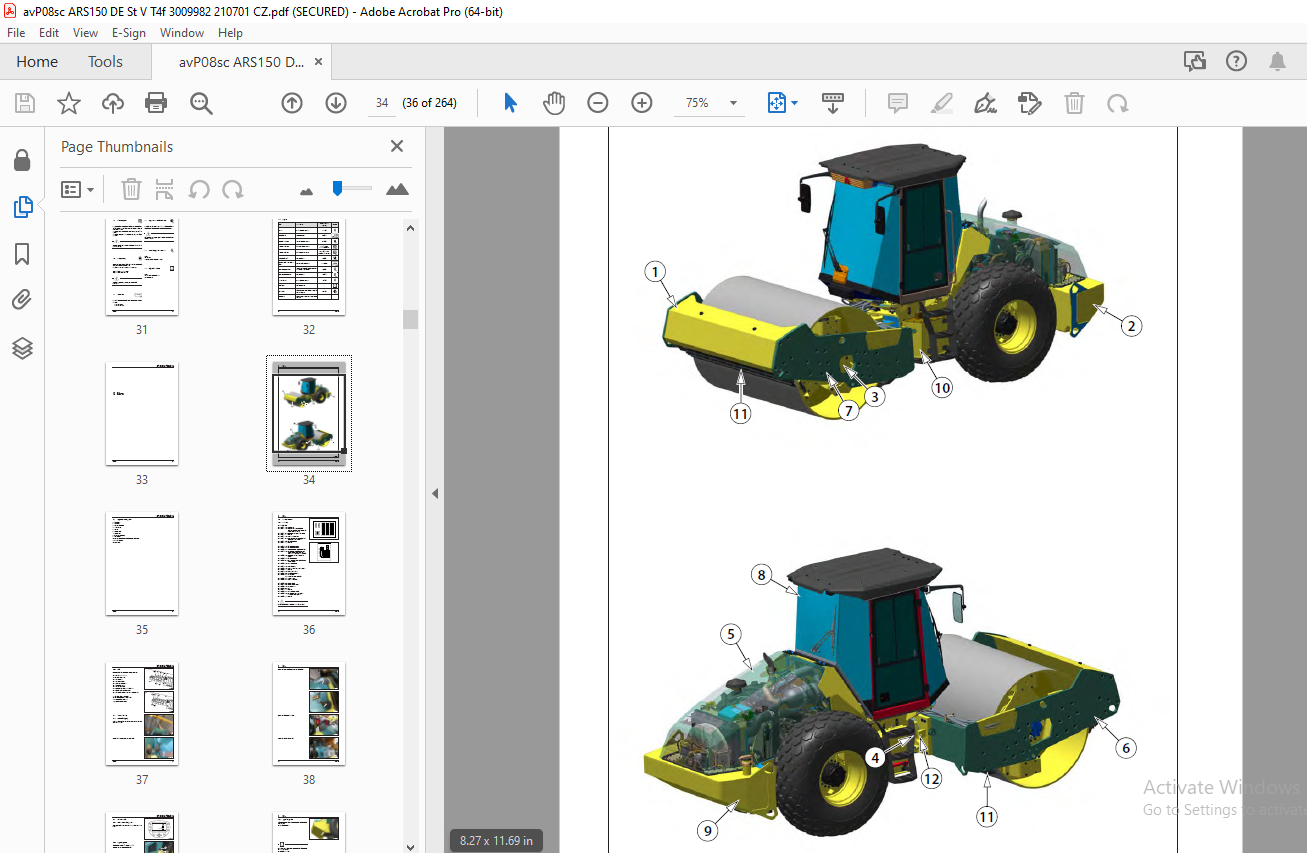The height and width of the screenshot is (853, 1307).
Task: Click the page number input field
Action: tap(382, 103)
